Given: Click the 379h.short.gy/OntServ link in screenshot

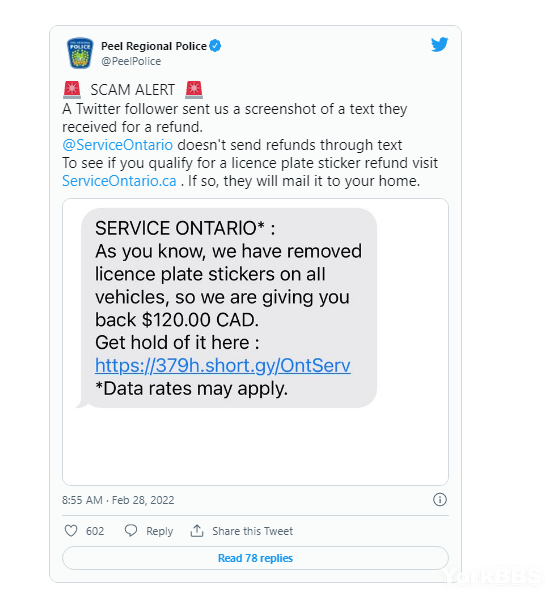Looking at the screenshot, I should (x=223, y=365).
